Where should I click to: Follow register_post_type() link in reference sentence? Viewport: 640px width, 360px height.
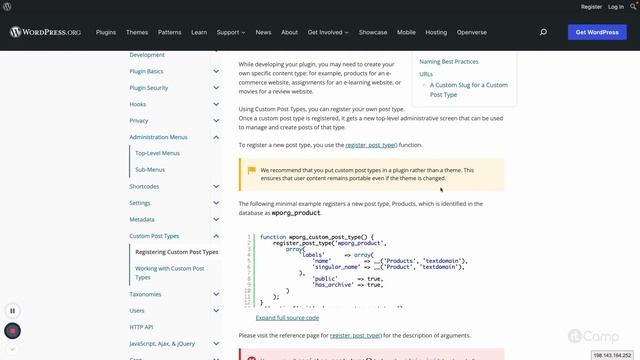tap(356, 336)
